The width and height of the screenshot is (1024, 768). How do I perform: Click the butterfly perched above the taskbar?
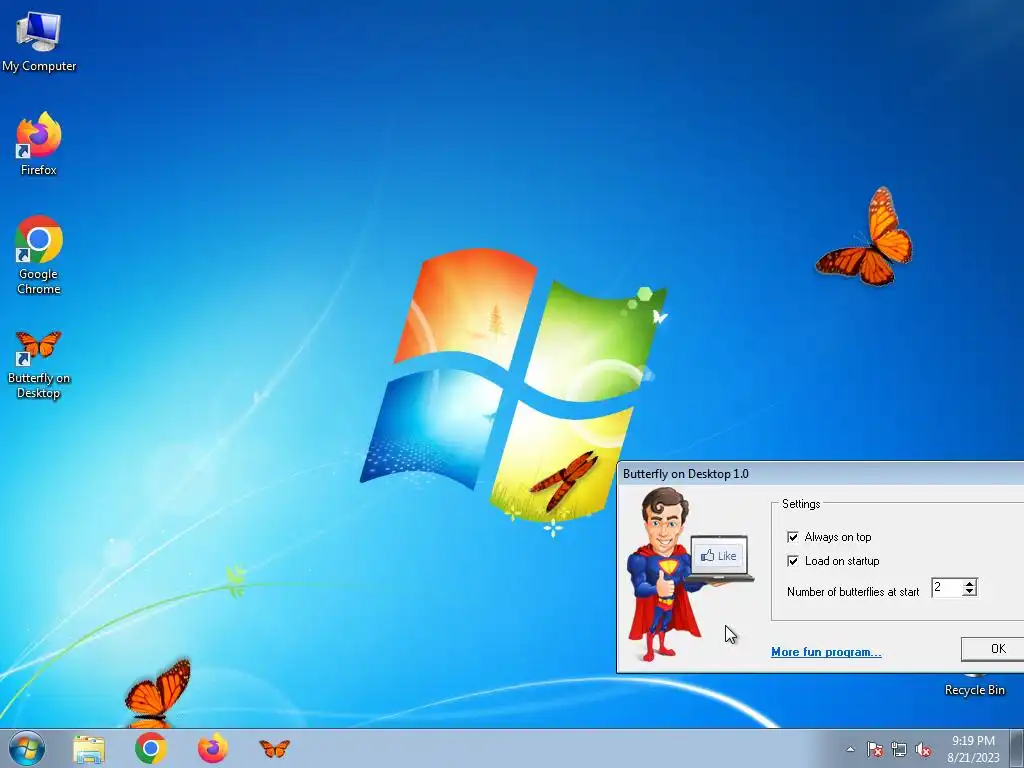pyautogui.click(x=157, y=692)
